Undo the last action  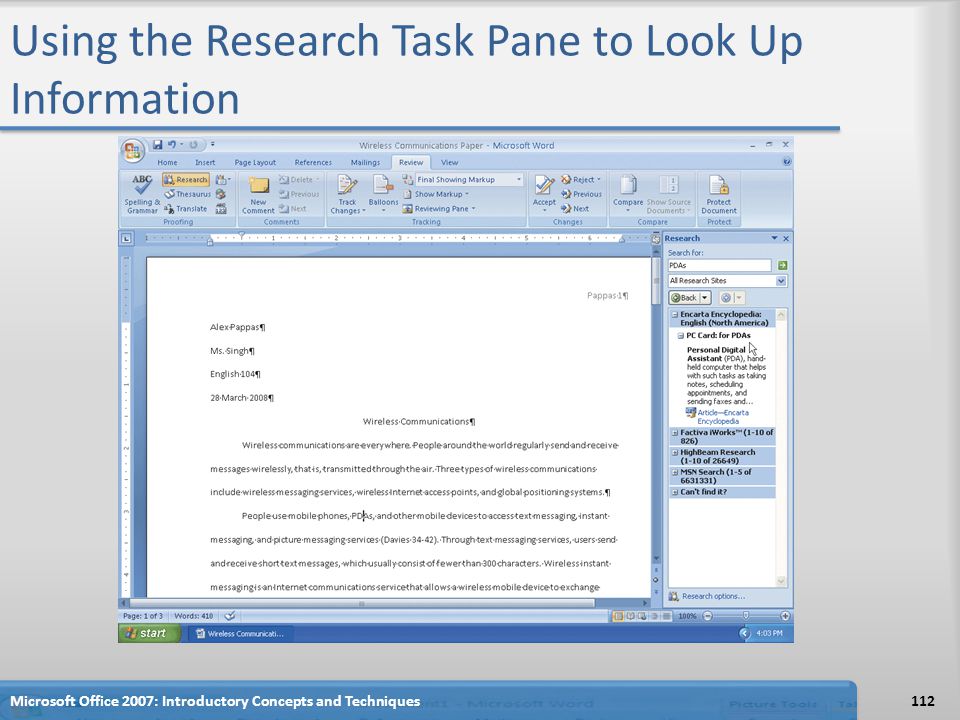[x=172, y=144]
